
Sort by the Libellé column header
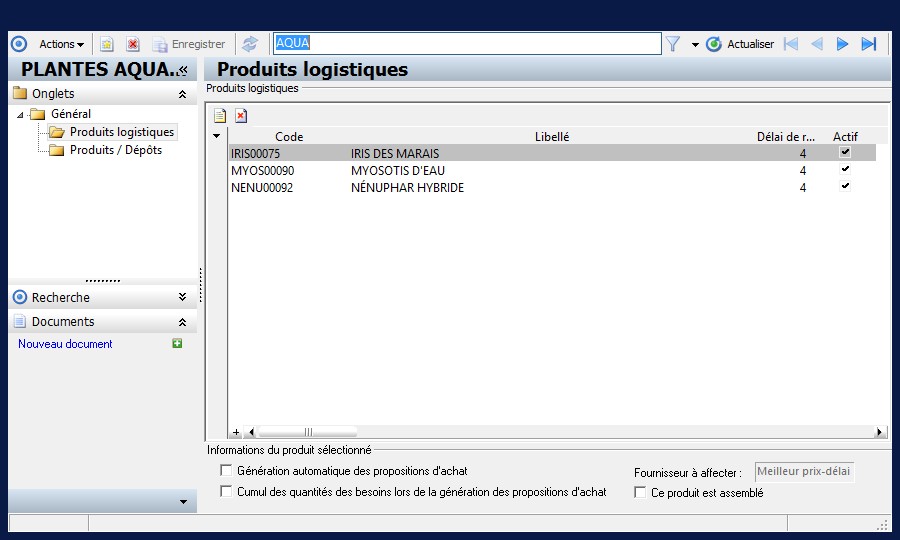(552, 137)
